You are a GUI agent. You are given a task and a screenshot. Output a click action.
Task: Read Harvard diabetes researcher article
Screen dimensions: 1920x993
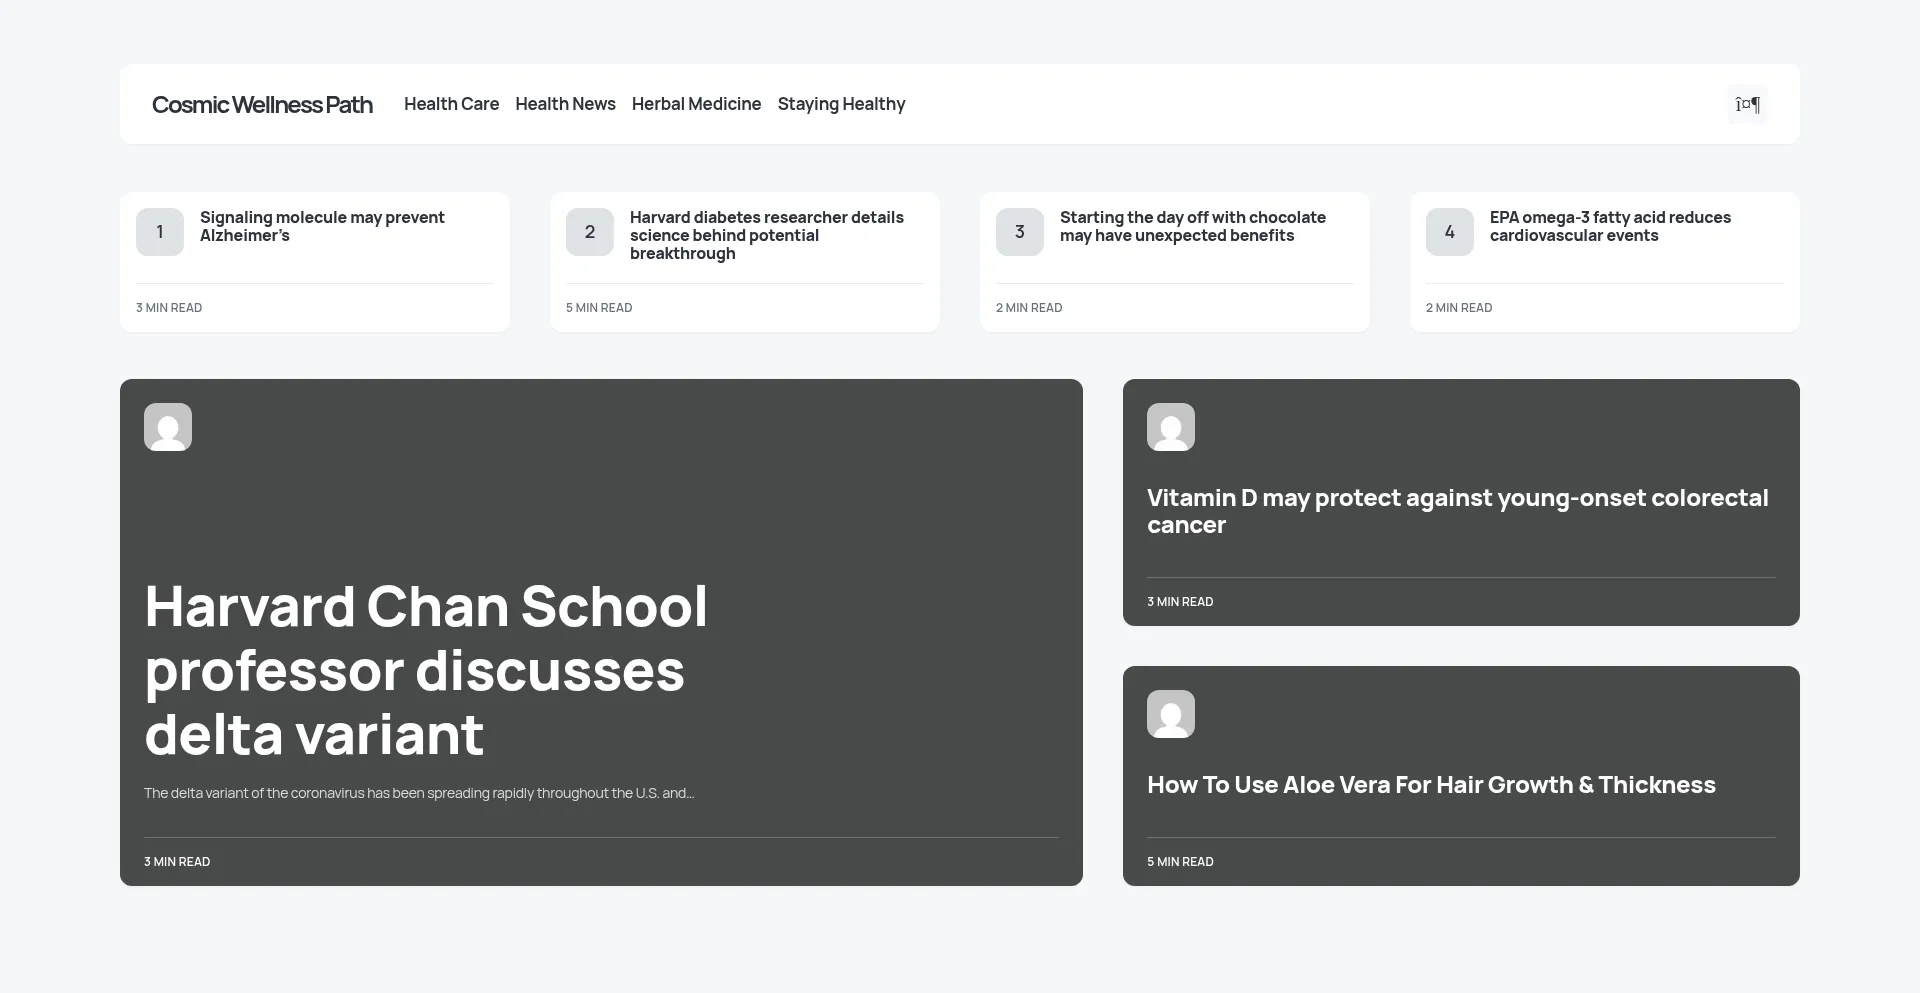(766, 235)
